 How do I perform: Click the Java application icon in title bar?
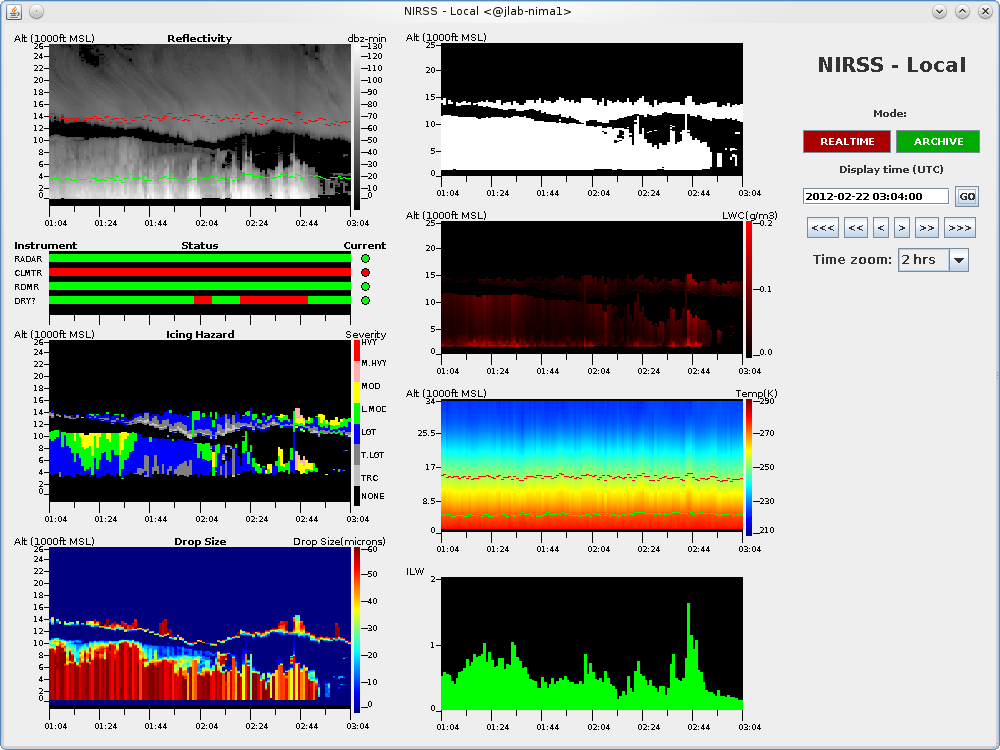pyautogui.click(x=13, y=11)
